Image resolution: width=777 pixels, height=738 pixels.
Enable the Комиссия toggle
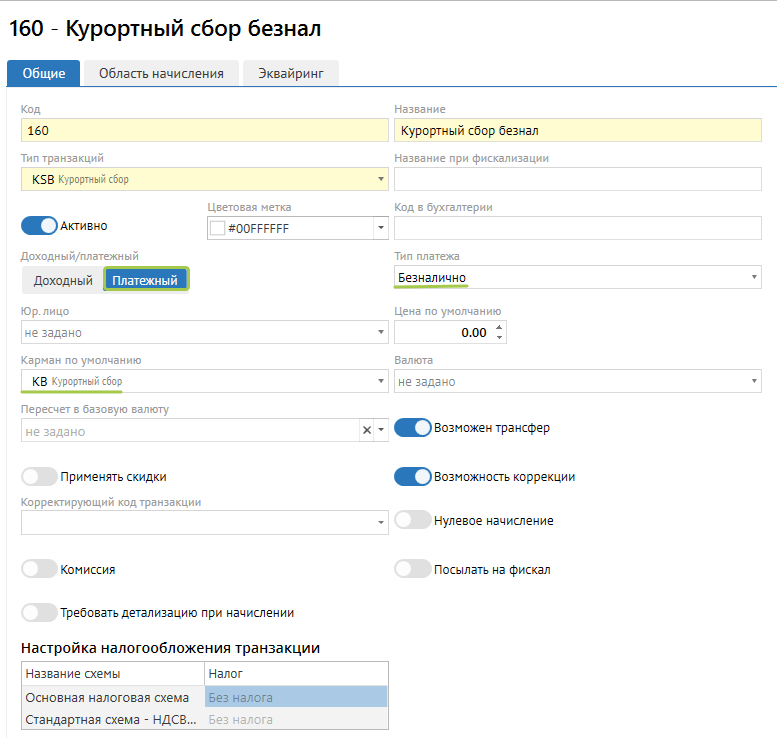click(x=40, y=569)
